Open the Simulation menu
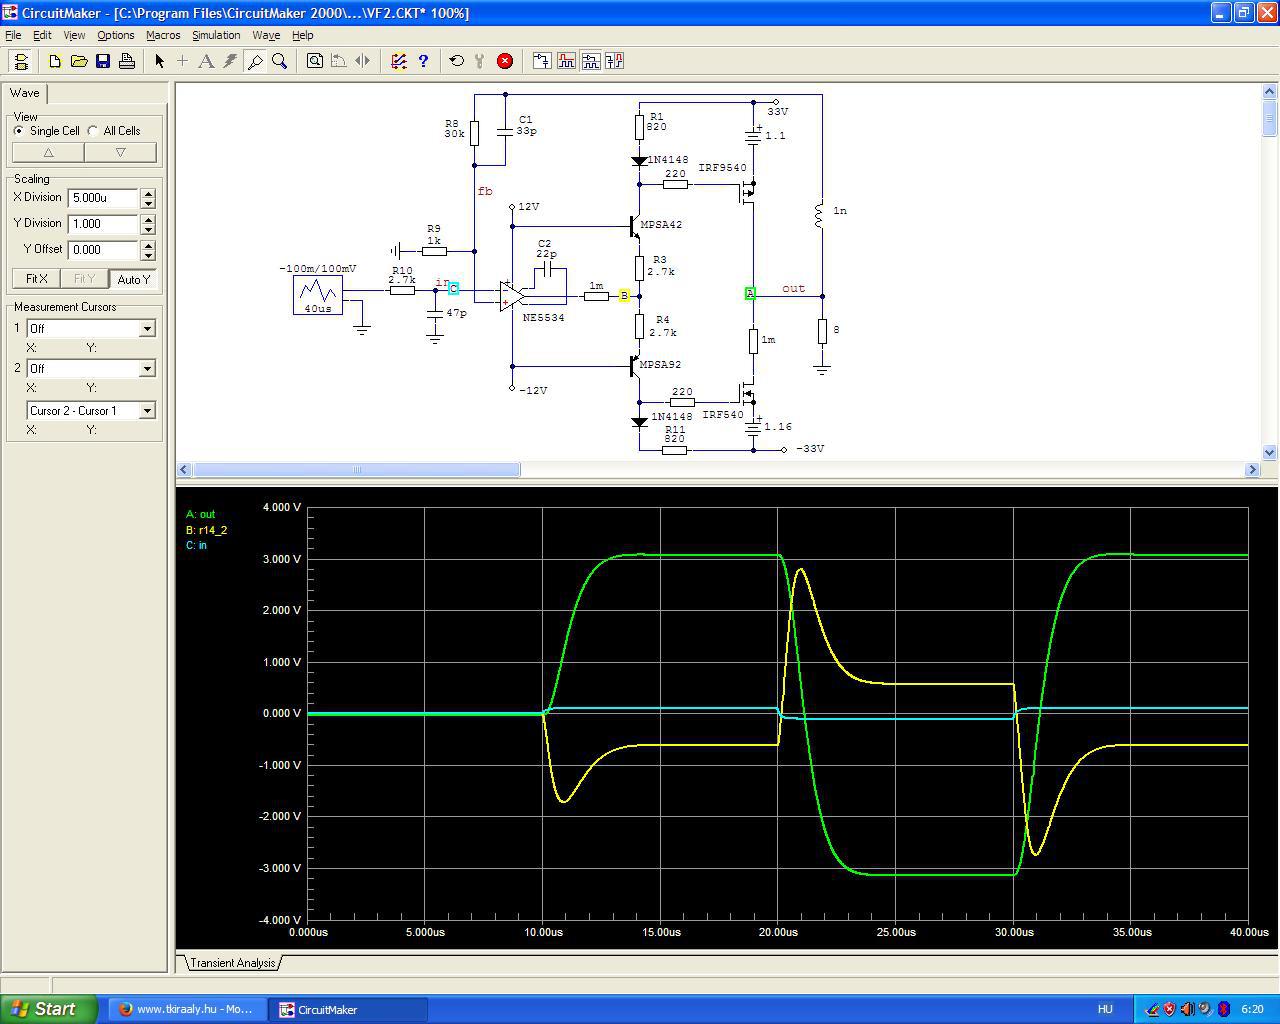The image size is (1280, 1024). [x=216, y=35]
